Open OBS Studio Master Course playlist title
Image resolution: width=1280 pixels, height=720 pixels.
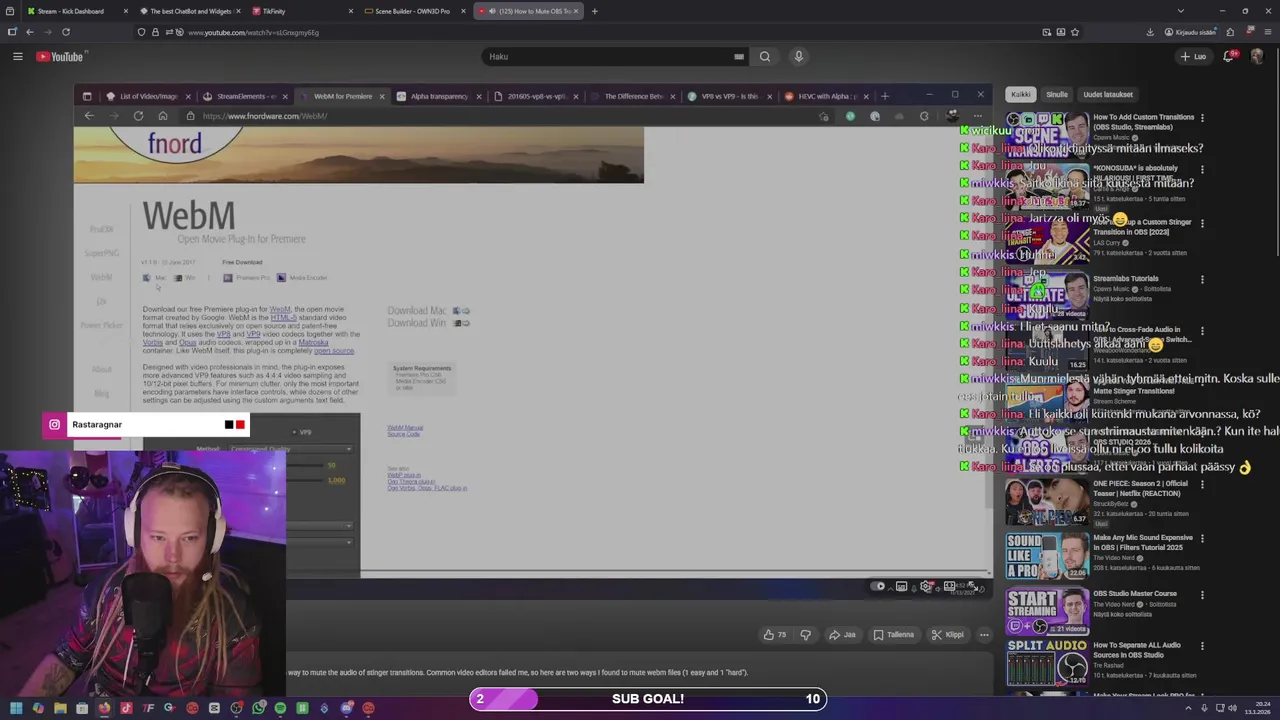point(1135,593)
